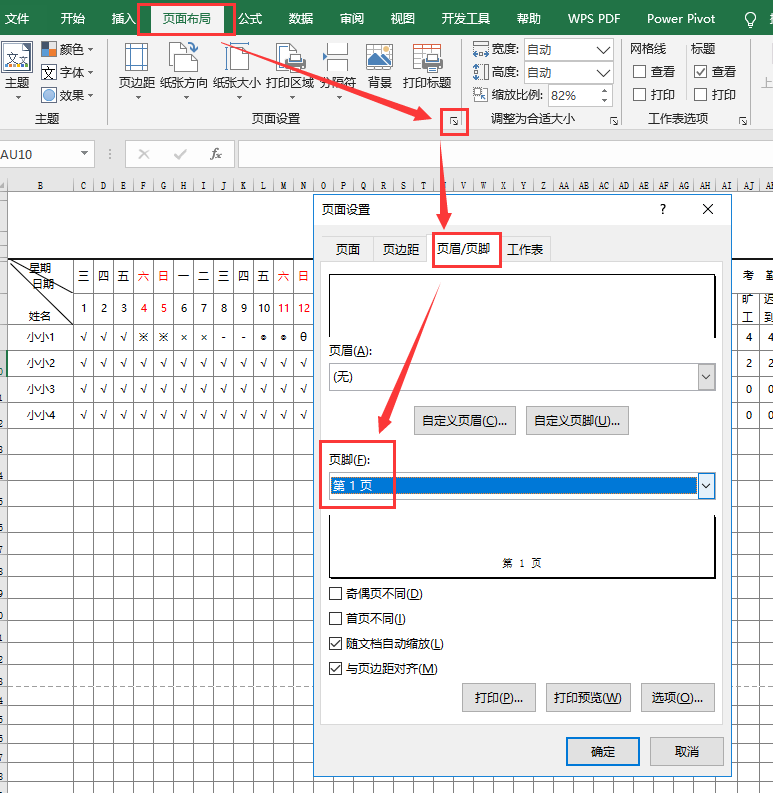773x793 pixels.
Task: Switch to the Margins (页边距) dialog tab
Action: pos(401,249)
